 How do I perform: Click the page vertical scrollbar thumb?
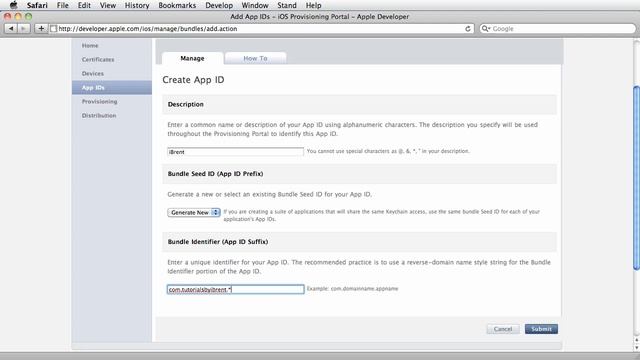pos(636,178)
